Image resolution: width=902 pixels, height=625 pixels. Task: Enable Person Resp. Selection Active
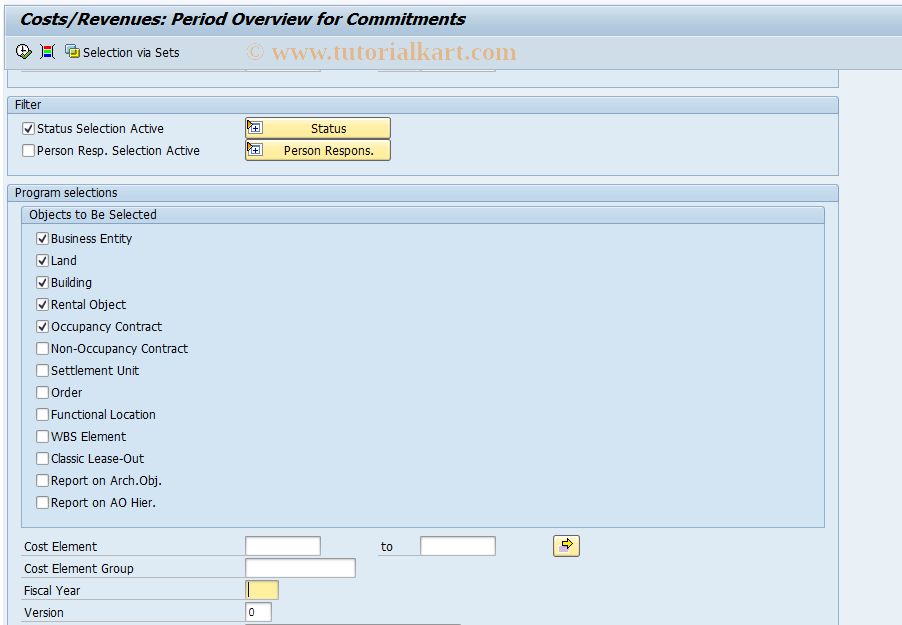28,150
